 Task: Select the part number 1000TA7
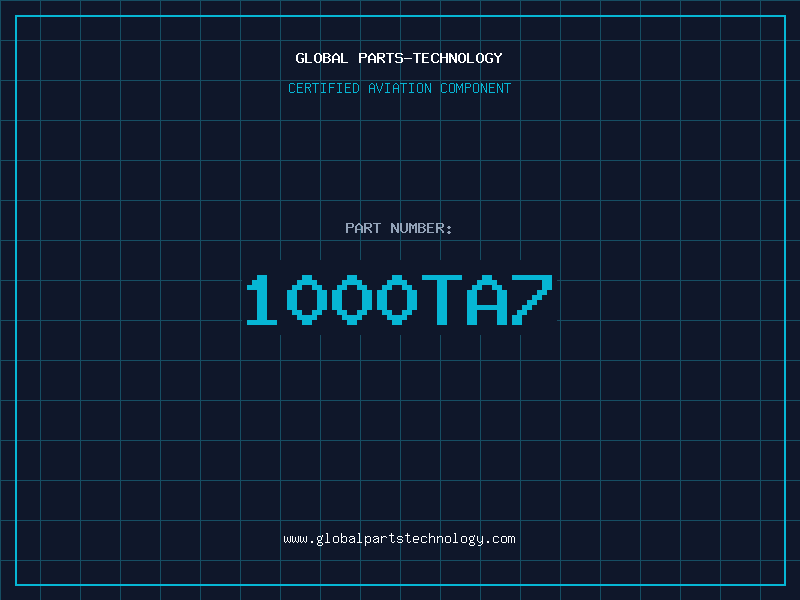pos(399,300)
